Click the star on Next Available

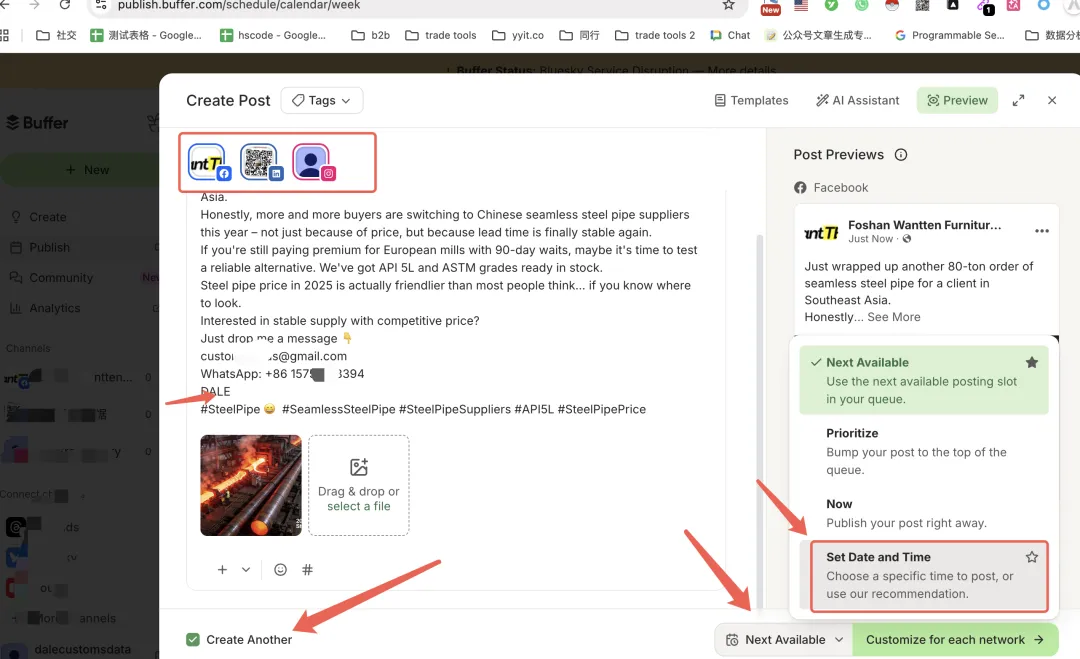coord(1032,362)
